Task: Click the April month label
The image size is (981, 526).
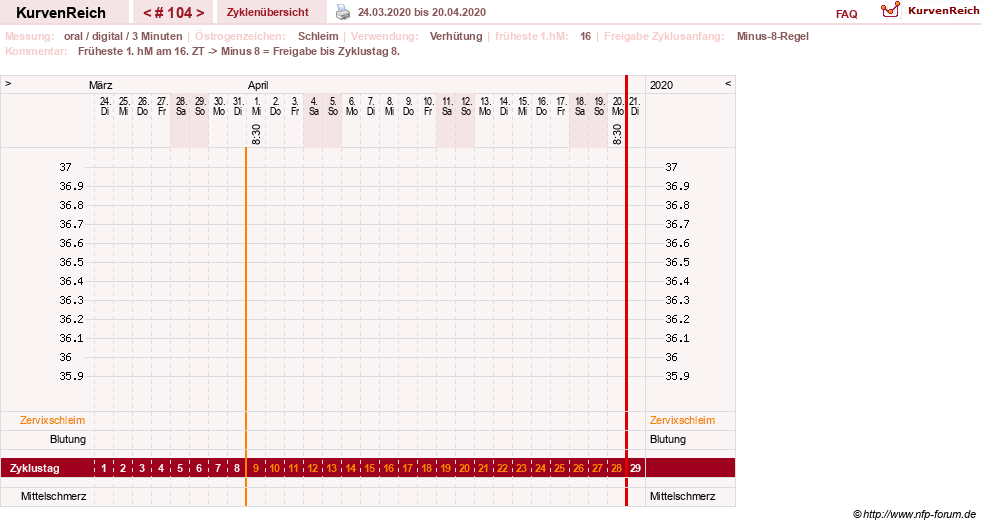Action: tap(258, 85)
